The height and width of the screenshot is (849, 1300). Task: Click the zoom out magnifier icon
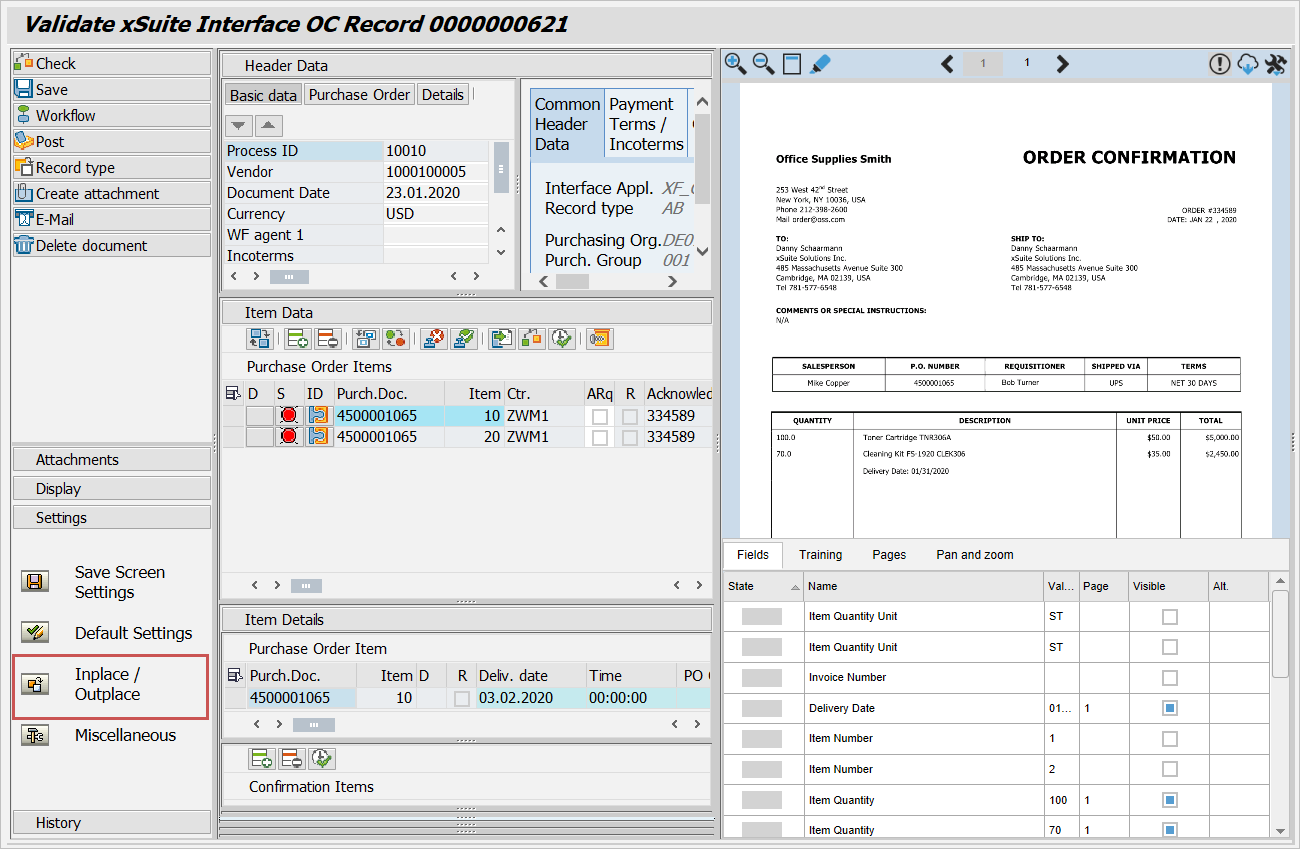[x=763, y=64]
